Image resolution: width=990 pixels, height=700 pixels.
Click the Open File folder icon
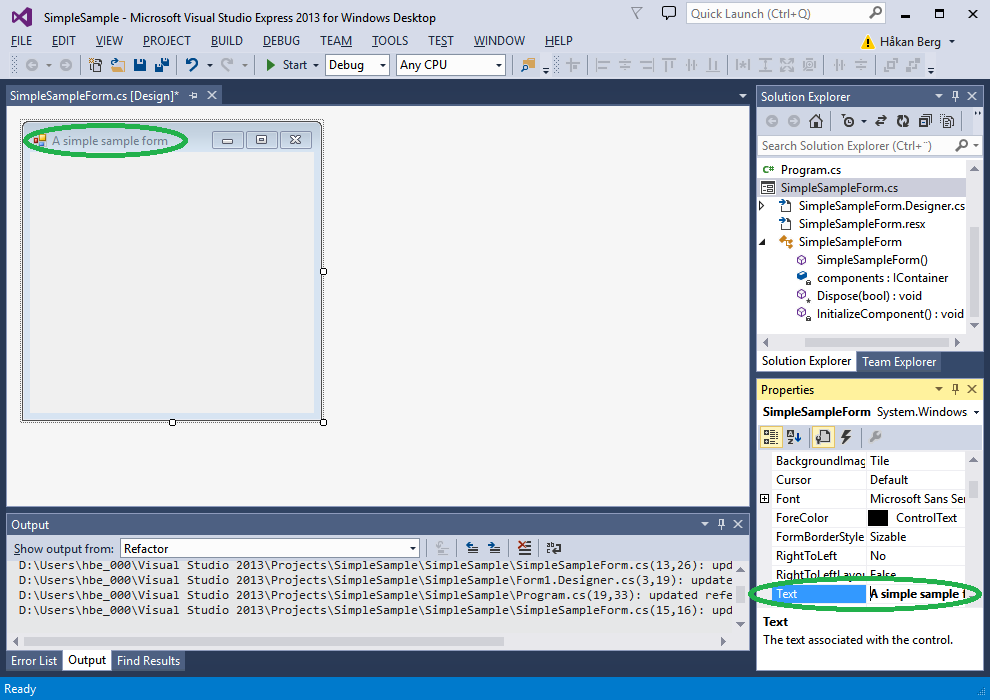click(117, 64)
